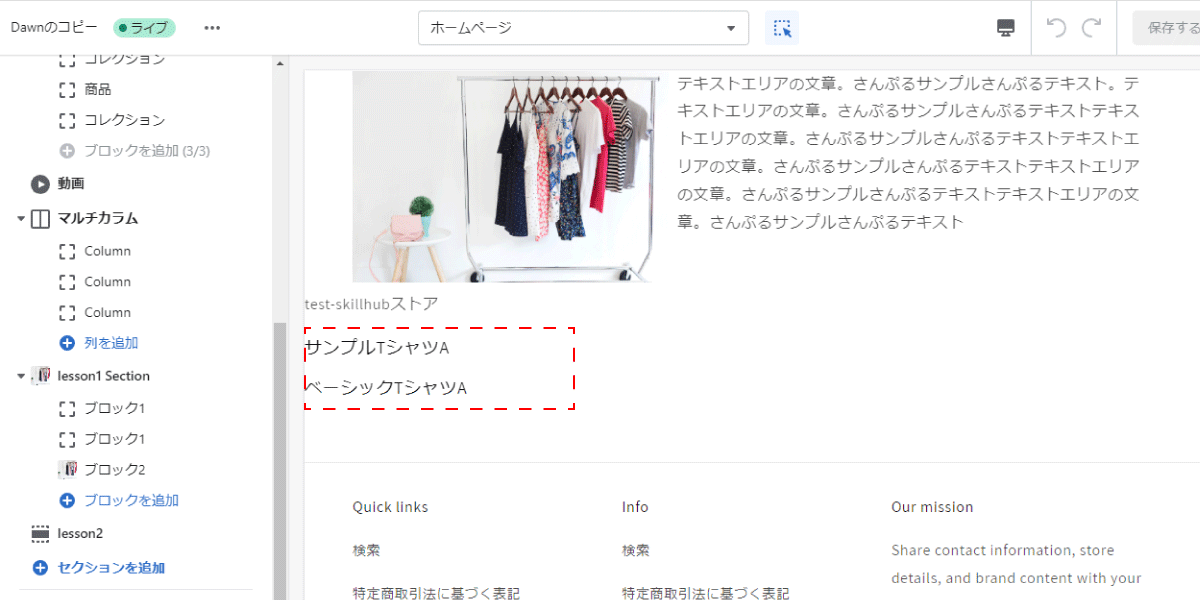Click the Our mission footer heading
Image resolution: width=1200 pixels, height=600 pixels.
click(x=932, y=507)
